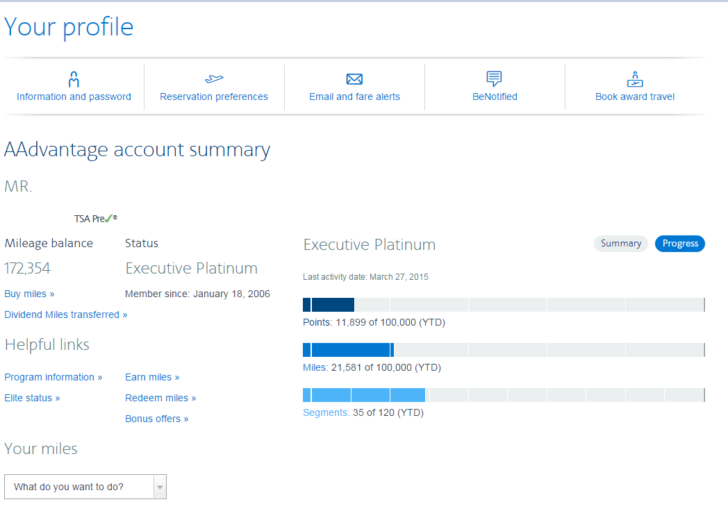Click the speech bubble icon above BeNotified

pyautogui.click(x=494, y=78)
